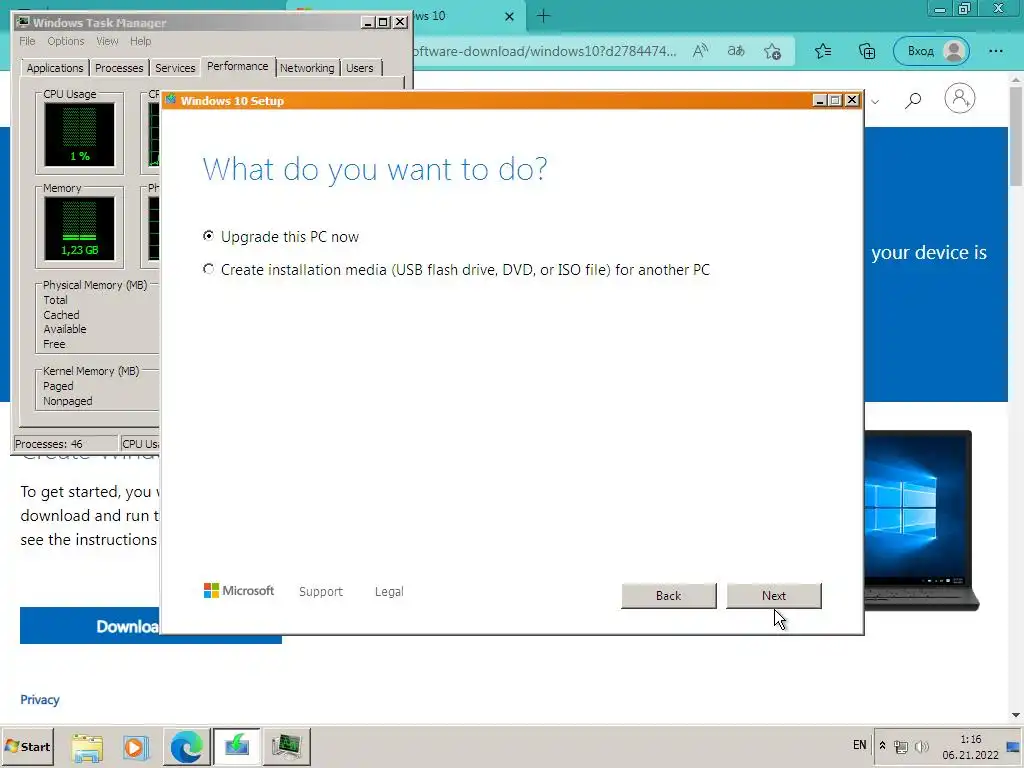Open the Privacy link on the web page
Viewport: 1024px width, 768px height.
[40, 699]
